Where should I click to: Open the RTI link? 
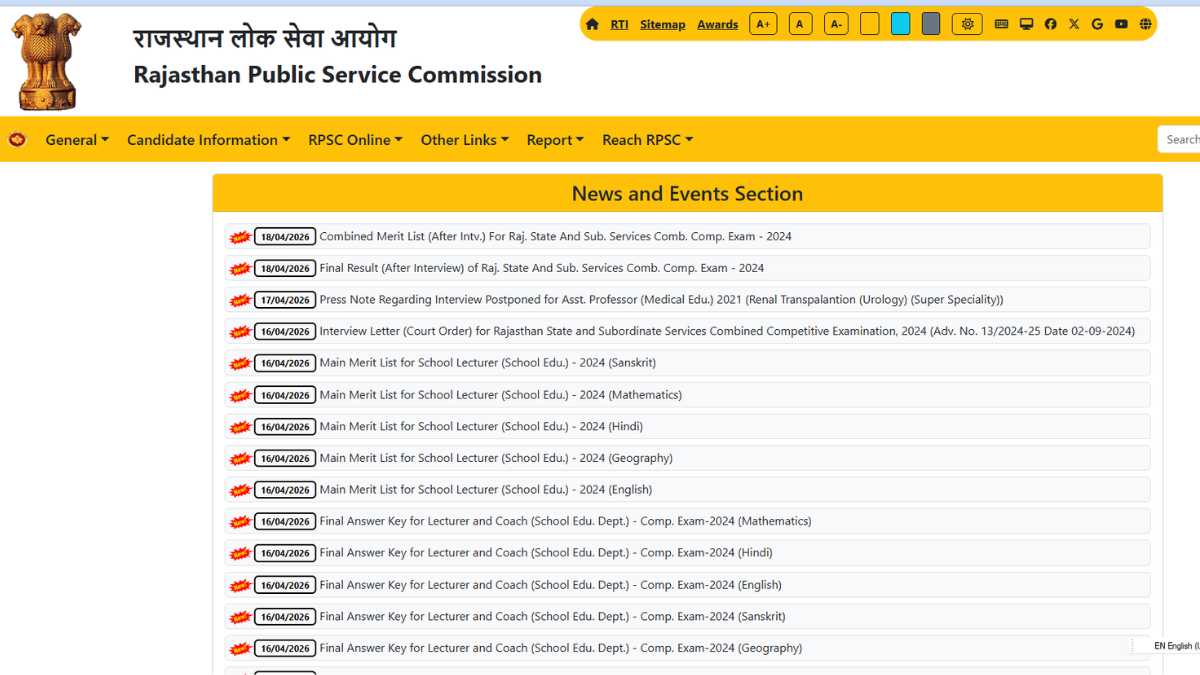pos(619,23)
